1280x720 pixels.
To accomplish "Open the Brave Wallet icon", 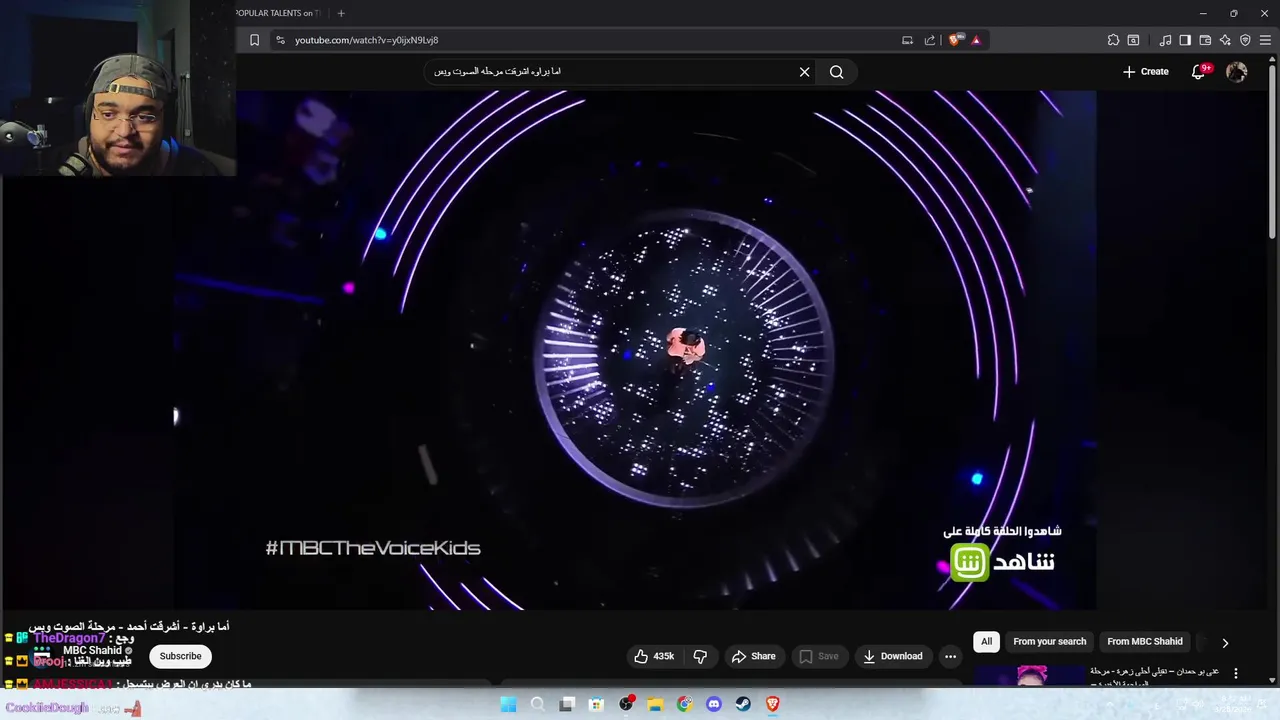I will (1205, 40).
